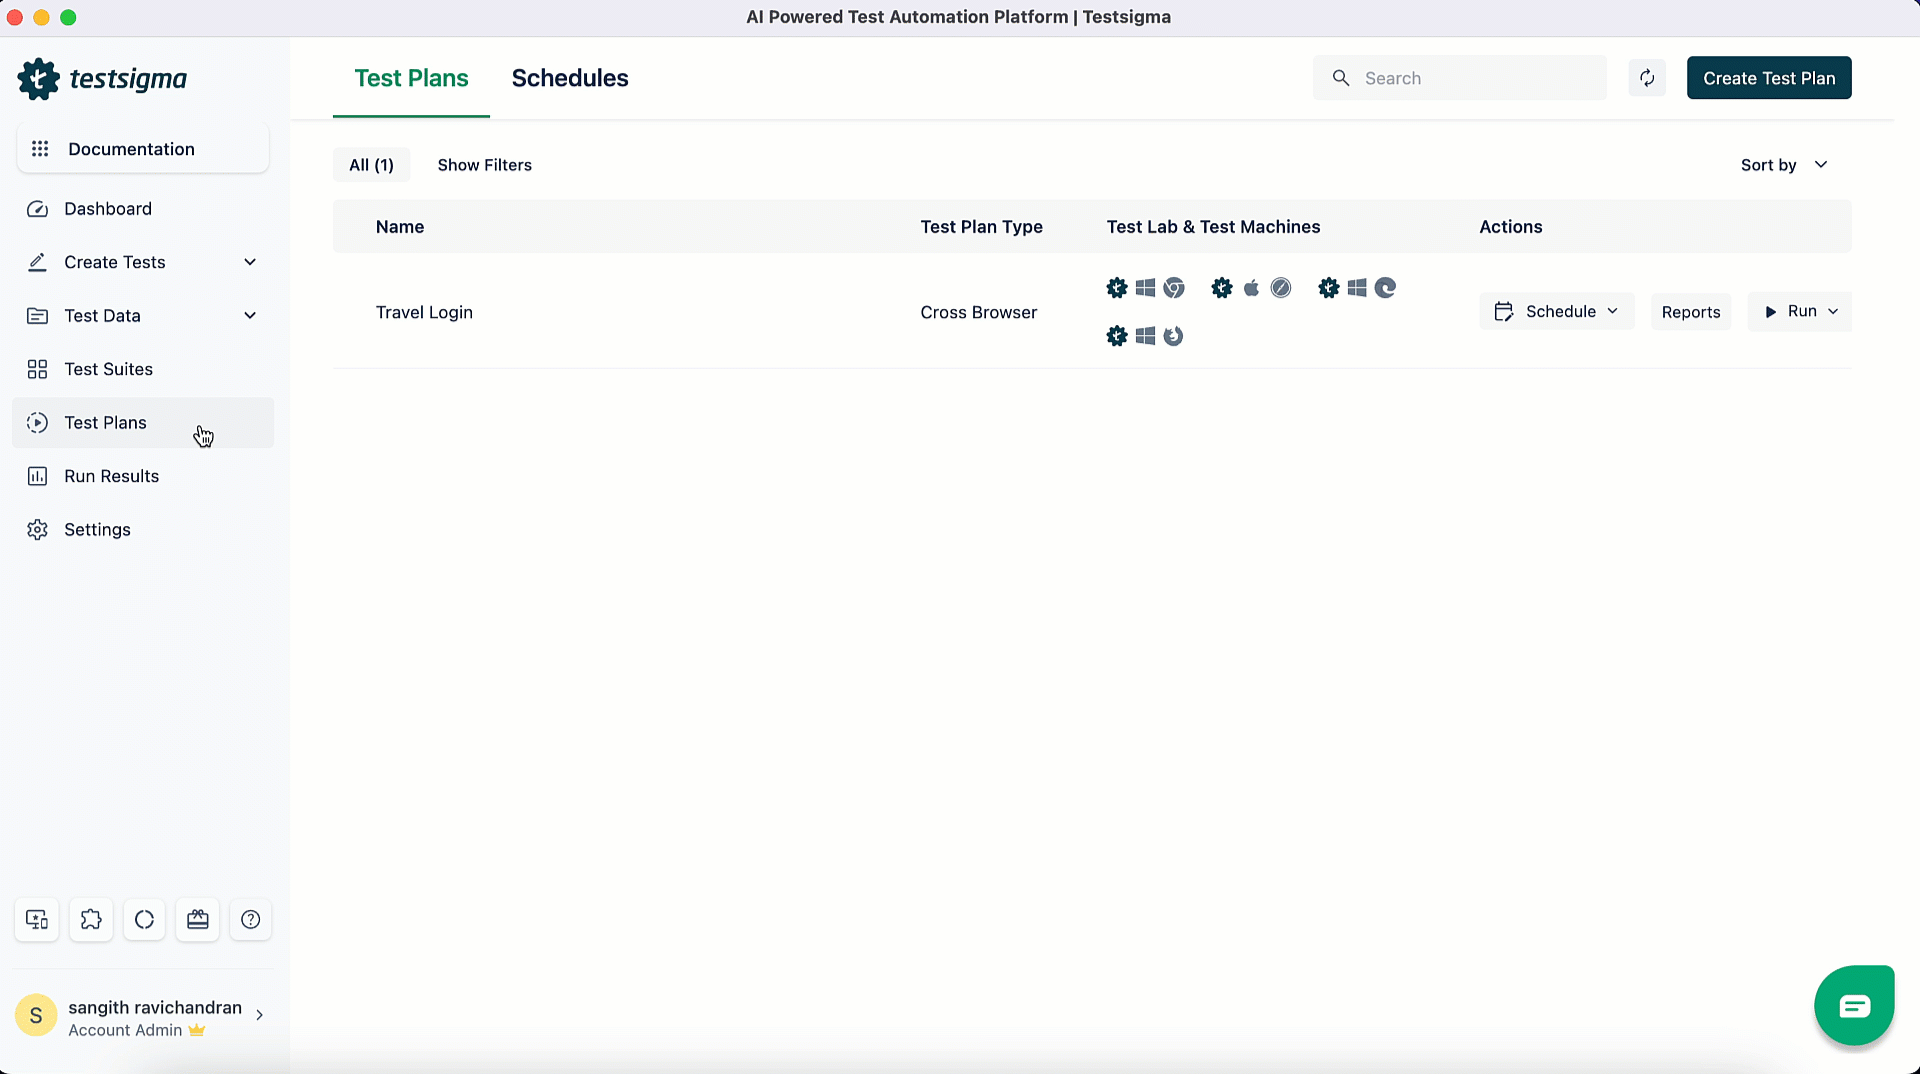Open the Travel Login test plan

click(424, 312)
